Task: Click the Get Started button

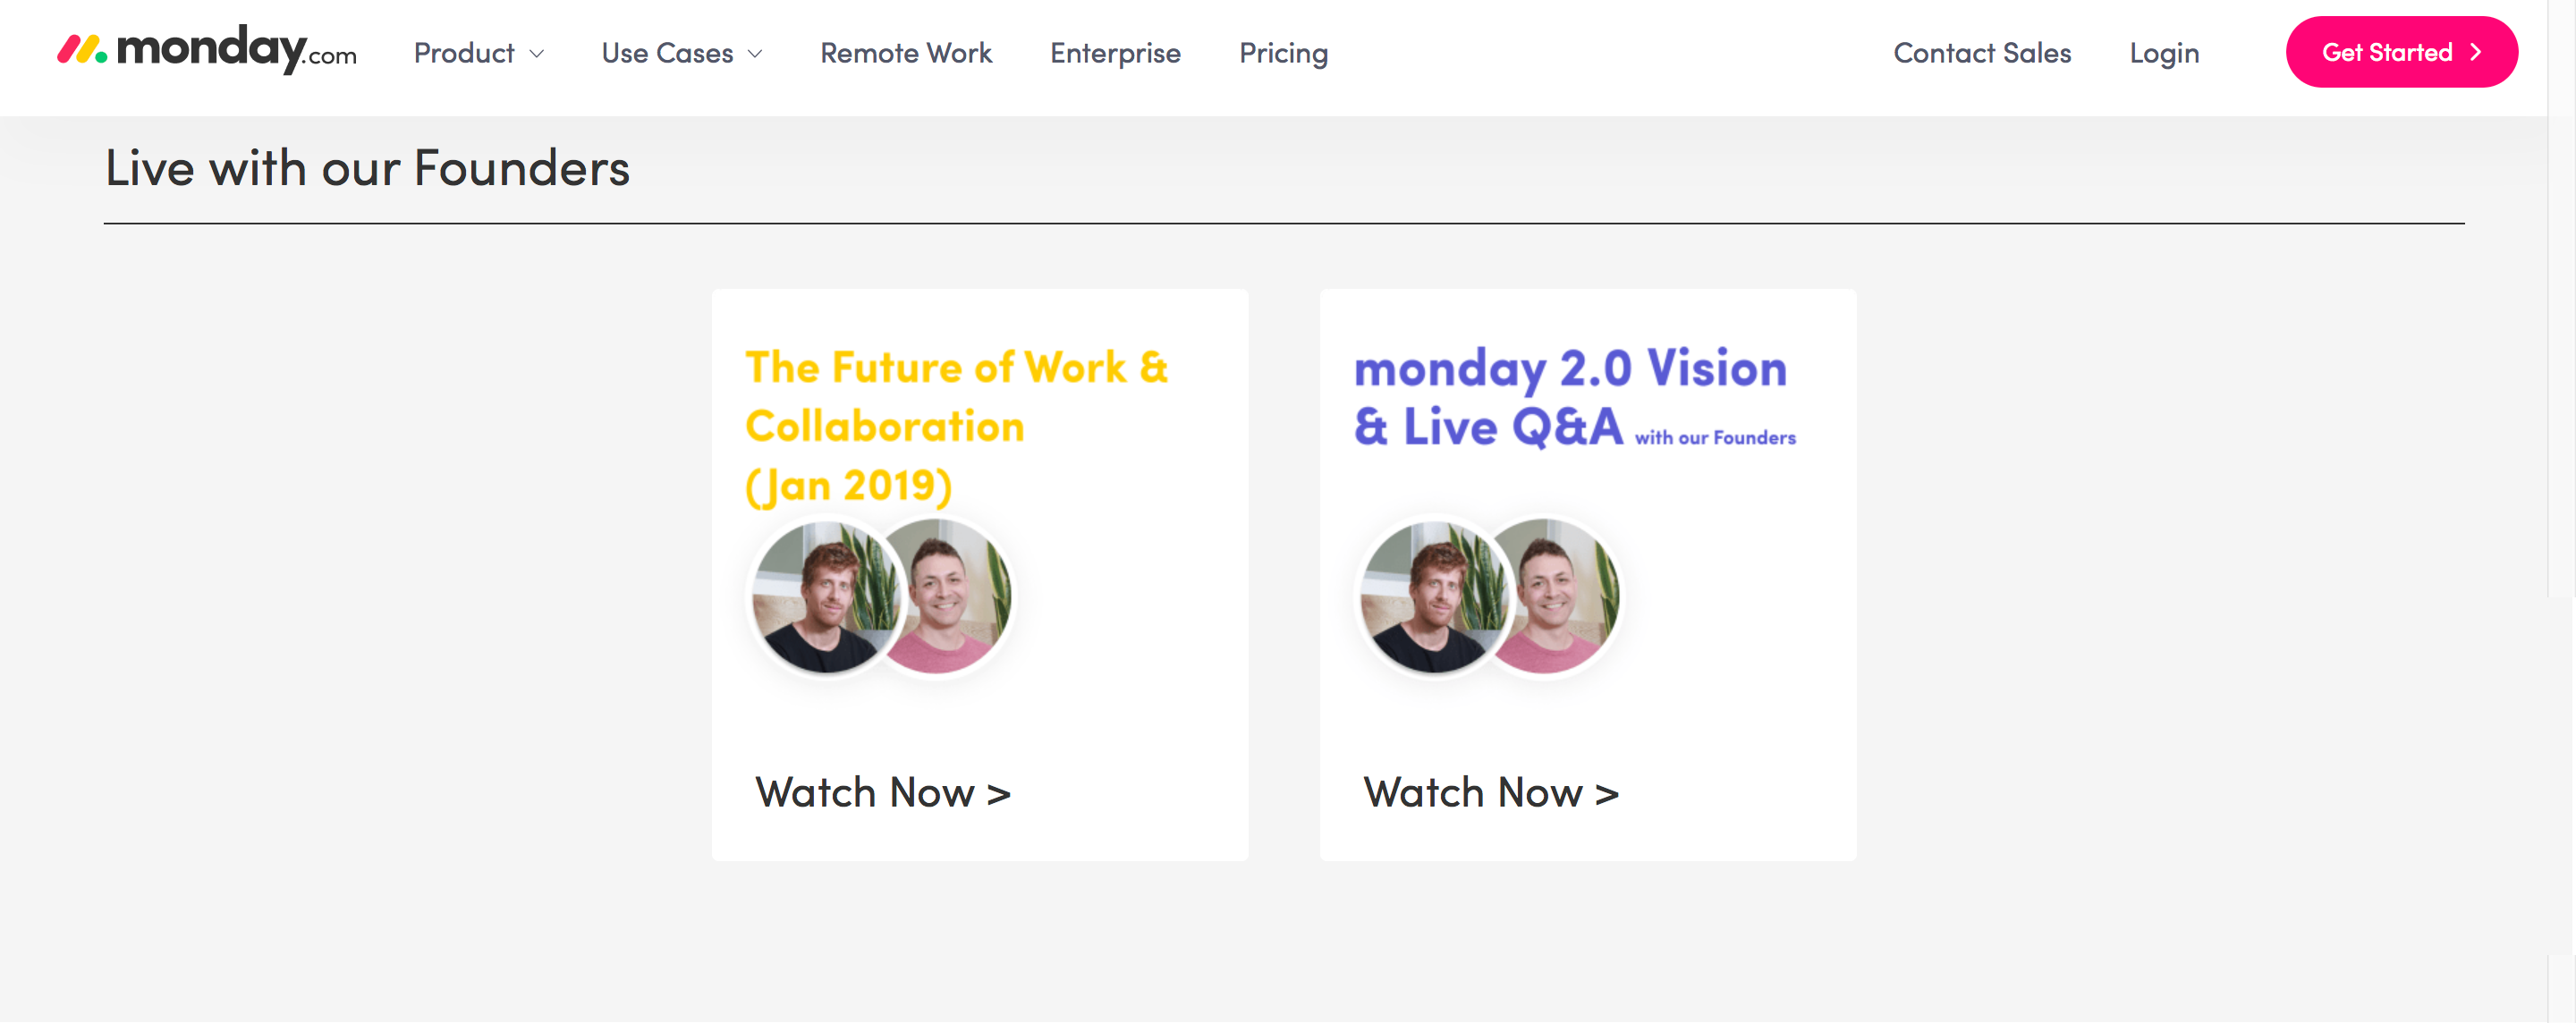Action: [x=2401, y=52]
